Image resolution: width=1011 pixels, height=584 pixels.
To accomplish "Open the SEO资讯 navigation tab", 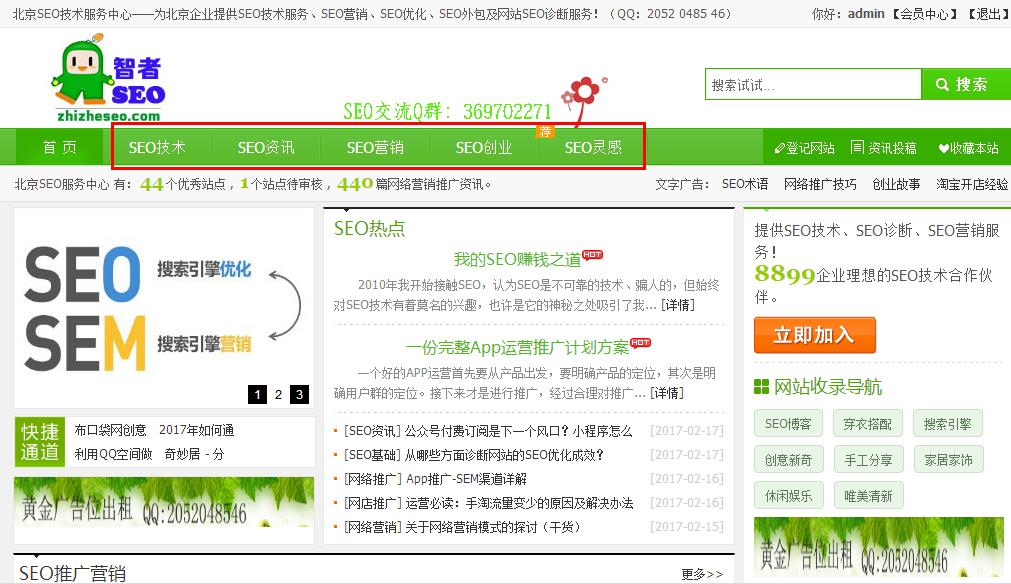I will tap(265, 147).
